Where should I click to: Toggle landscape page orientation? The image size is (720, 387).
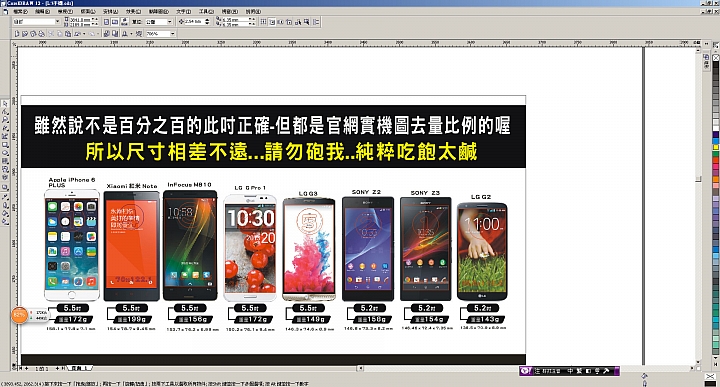click(115, 22)
